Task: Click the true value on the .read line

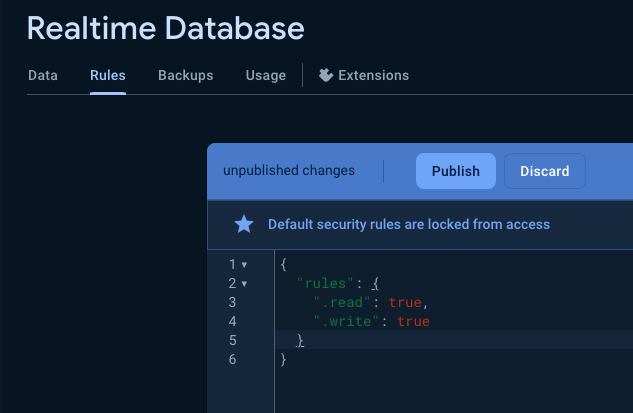Action: [x=405, y=302]
